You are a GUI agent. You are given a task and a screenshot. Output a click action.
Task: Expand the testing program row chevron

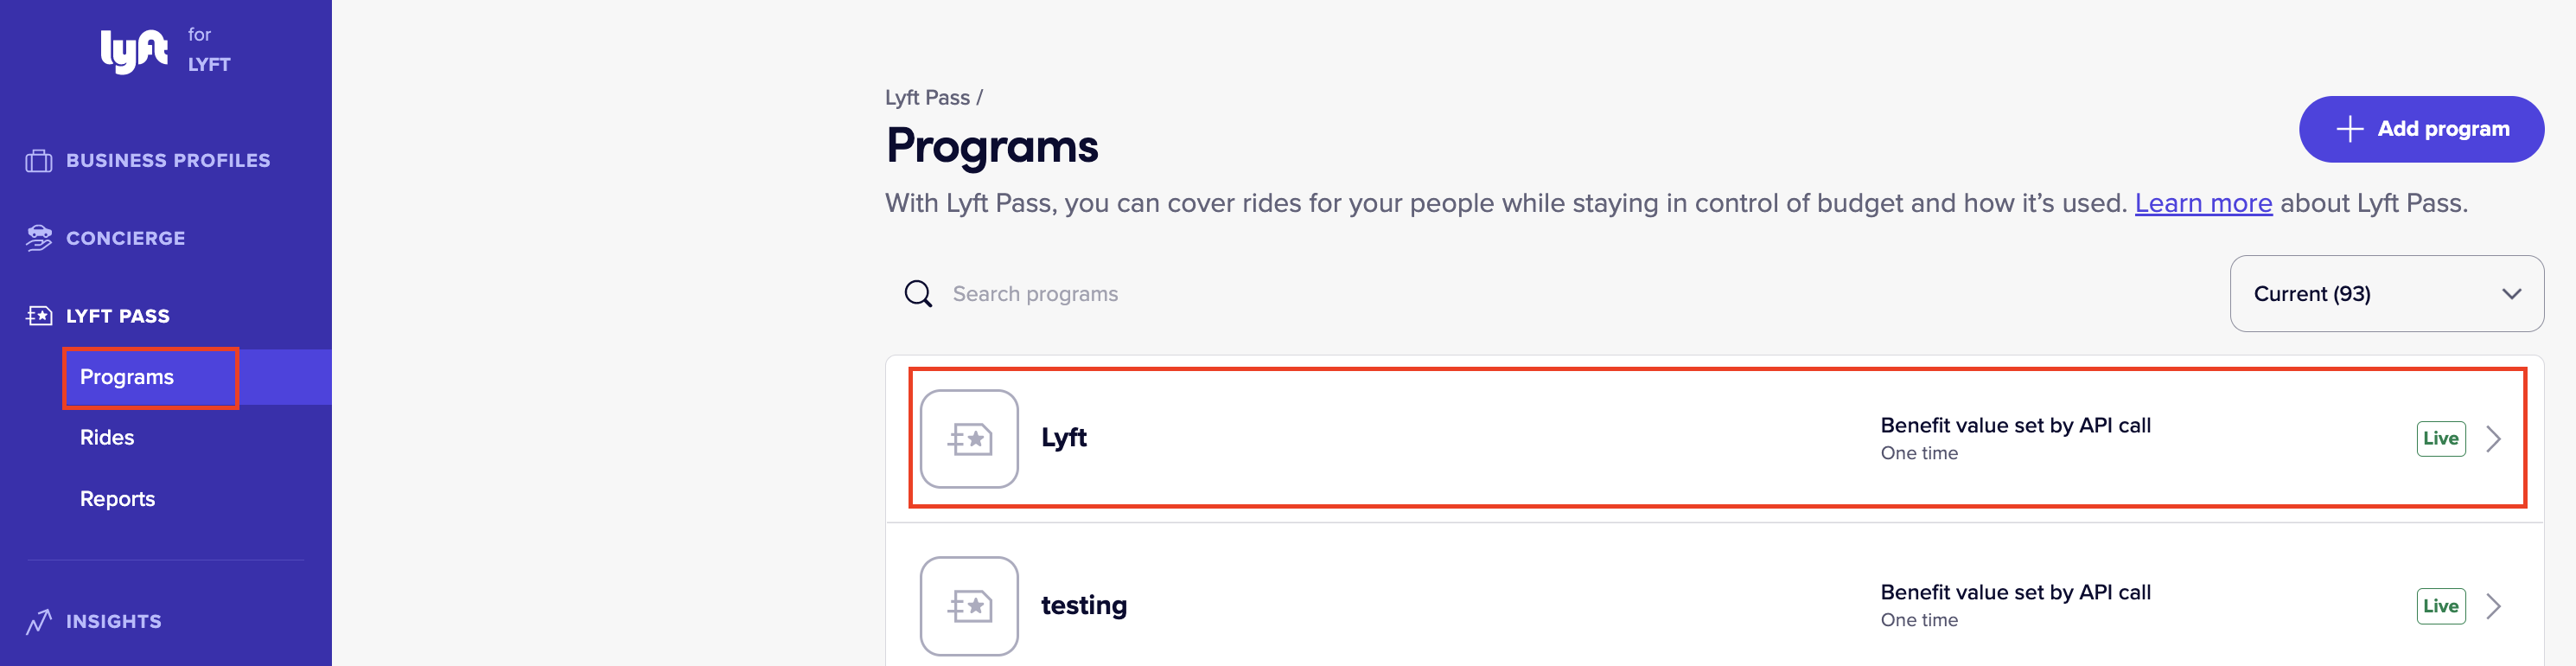pos(2494,606)
